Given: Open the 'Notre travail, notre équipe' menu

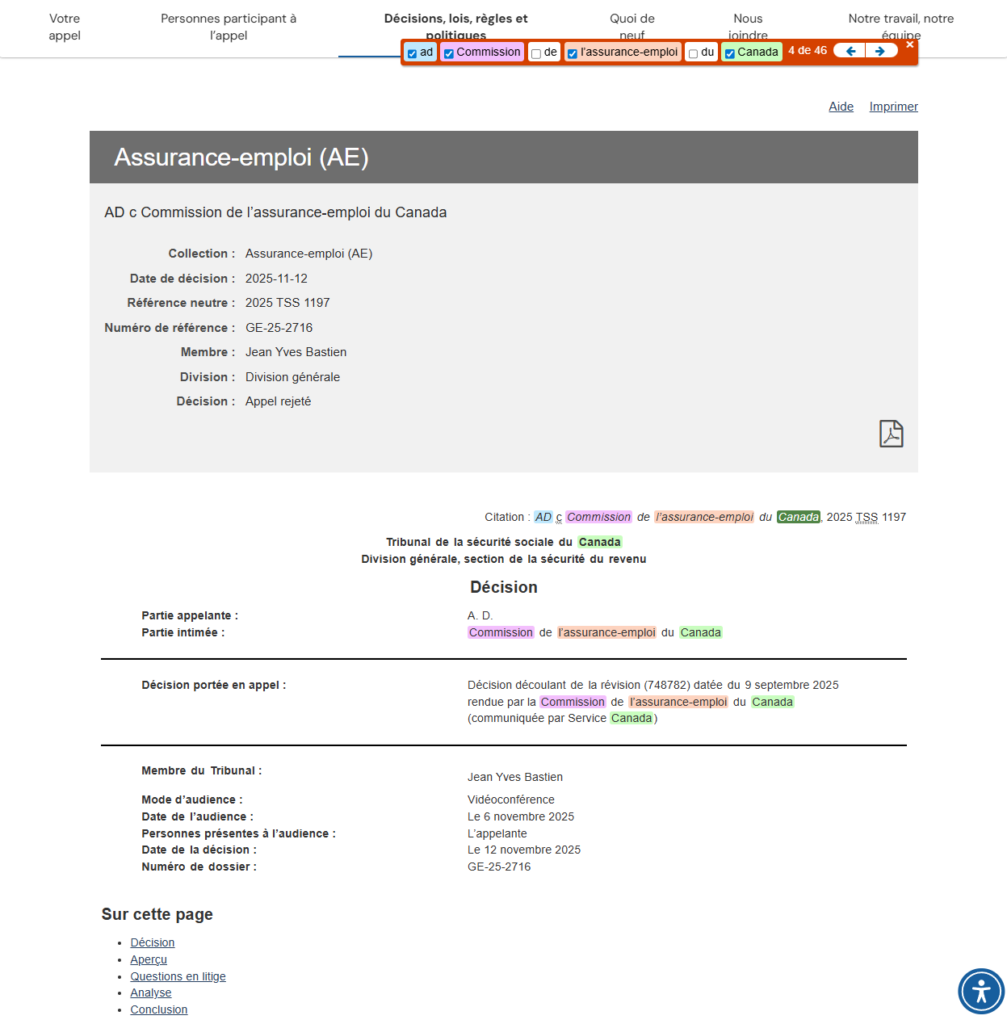Looking at the screenshot, I should coord(900,27).
